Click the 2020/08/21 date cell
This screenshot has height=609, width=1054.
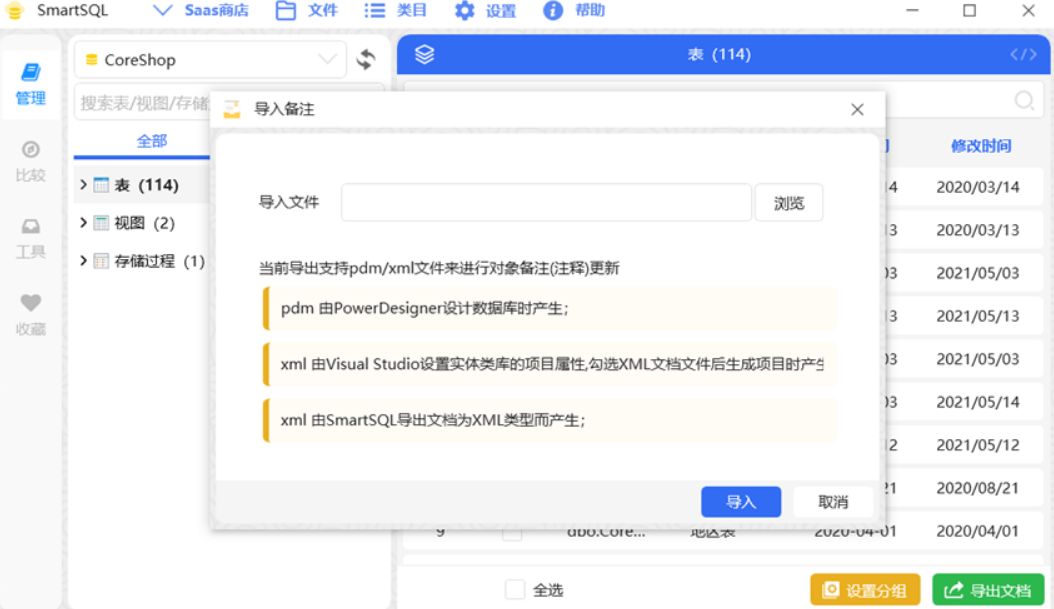978,488
